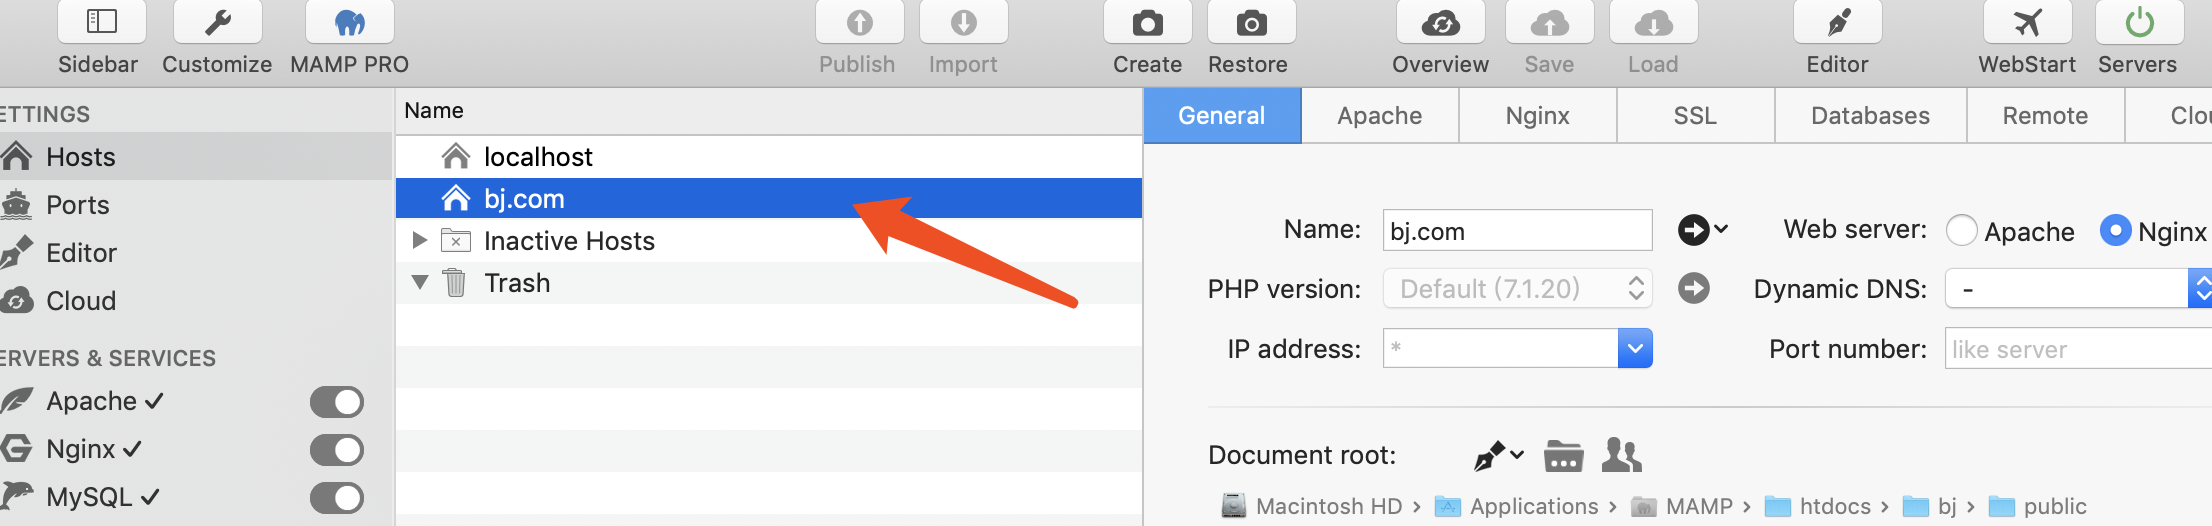Select MySQL under Servers & Services
The image size is (2212, 526).
point(88,497)
